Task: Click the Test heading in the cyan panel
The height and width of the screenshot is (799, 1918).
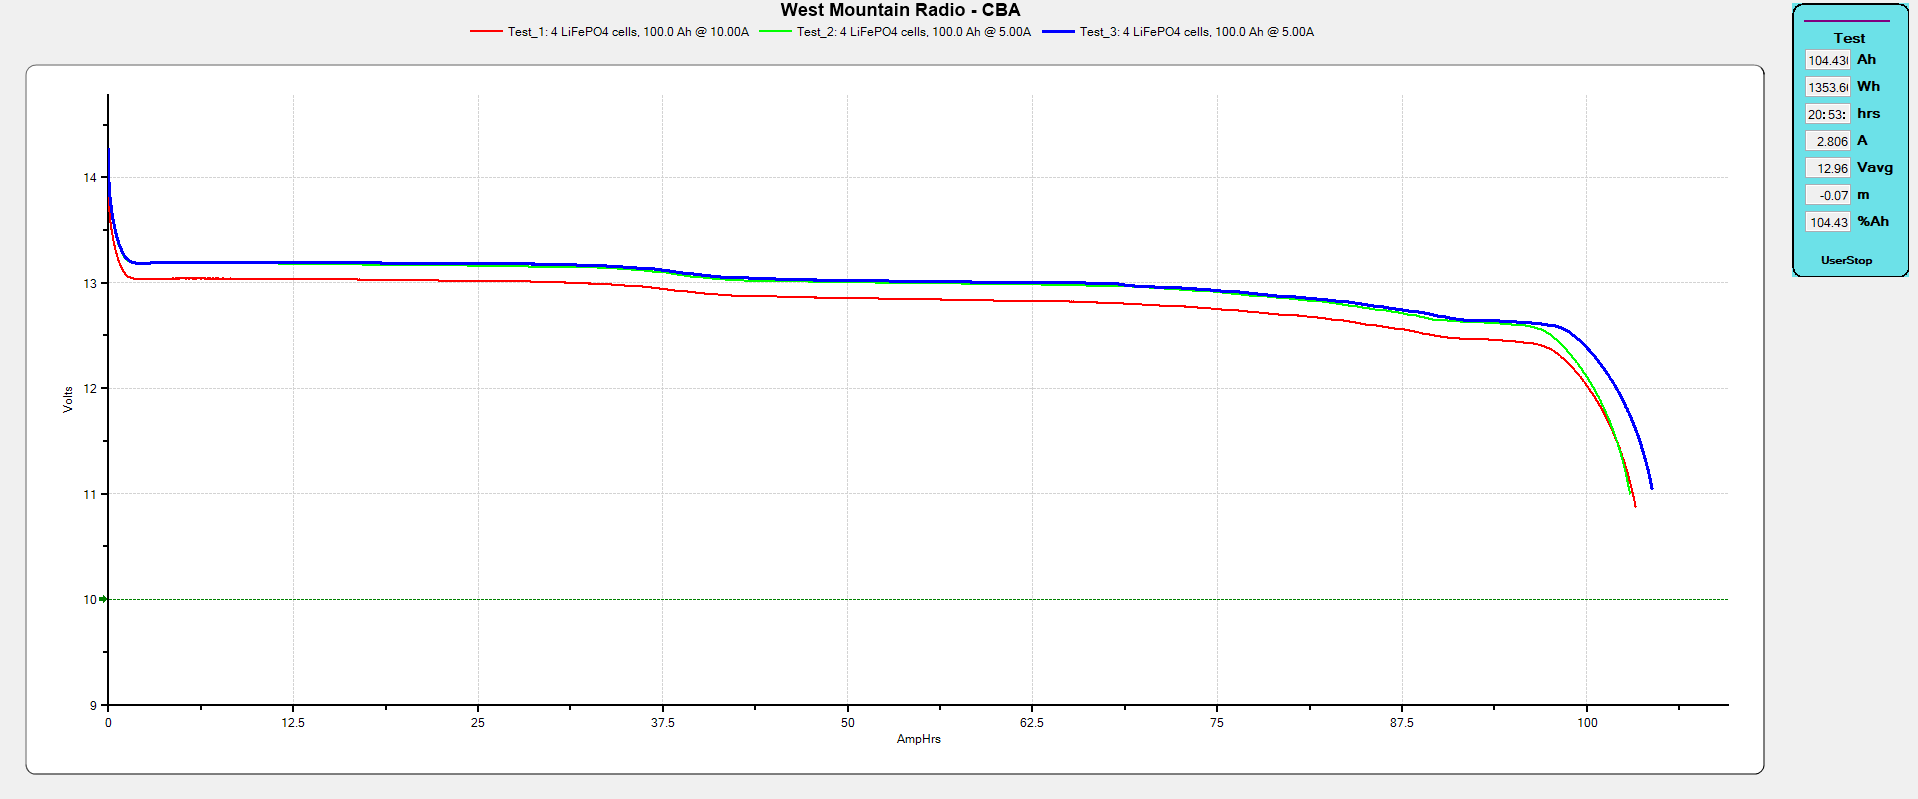Action: pyautogui.click(x=1849, y=38)
